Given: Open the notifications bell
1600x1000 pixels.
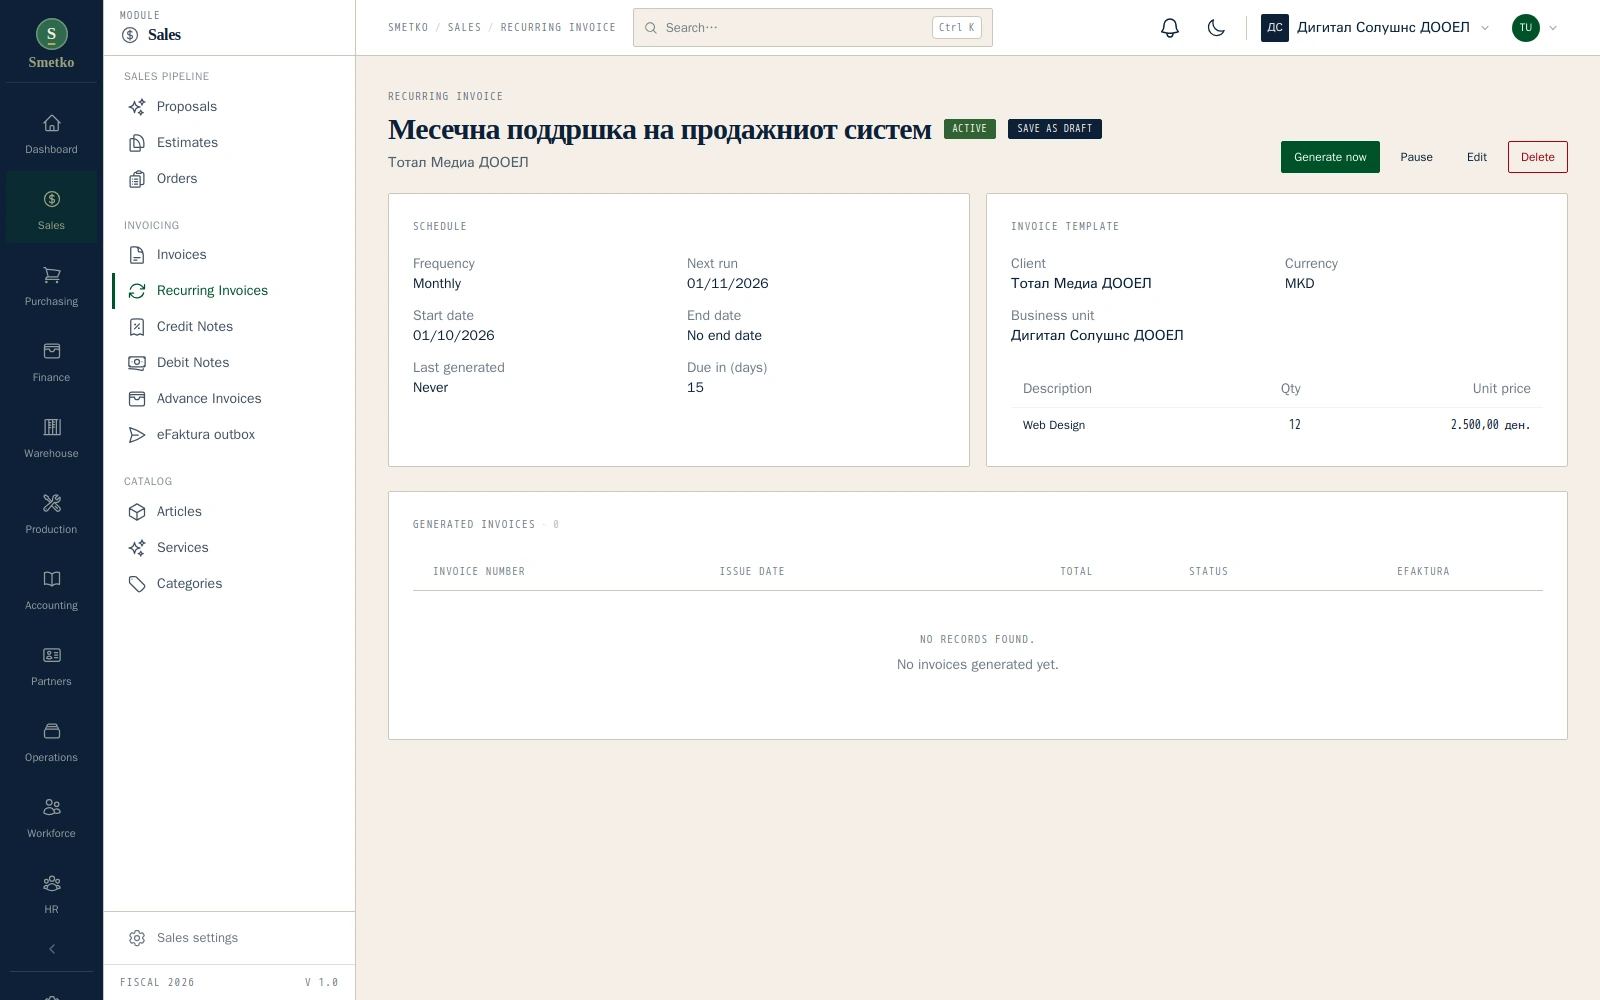Looking at the screenshot, I should point(1170,28).
